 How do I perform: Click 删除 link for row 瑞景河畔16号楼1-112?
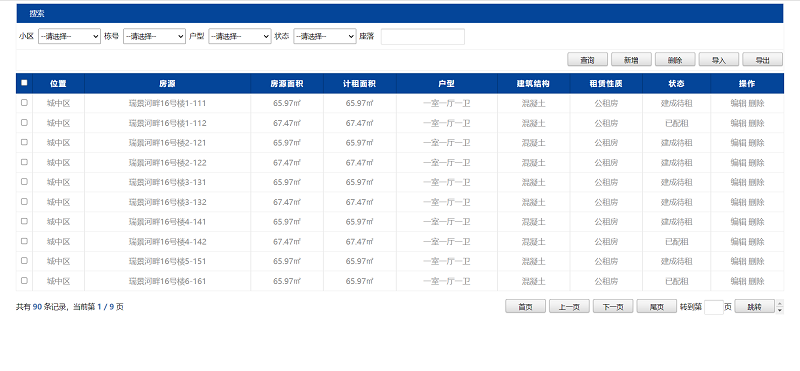tap(756, 123)
